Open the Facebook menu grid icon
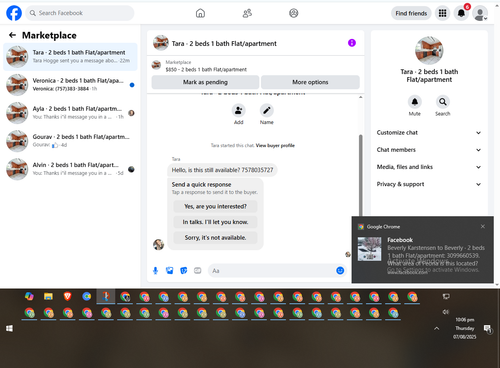Viewport: 500px width, 368px height. point(442,13)
